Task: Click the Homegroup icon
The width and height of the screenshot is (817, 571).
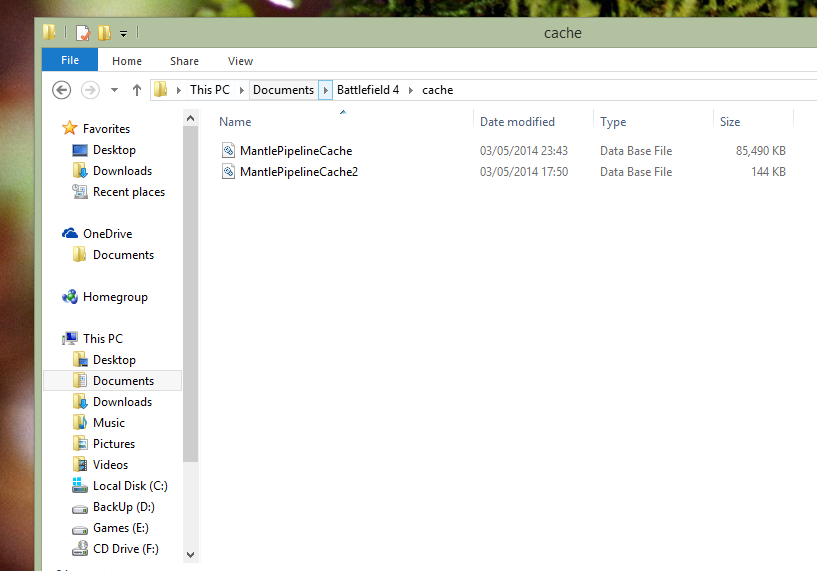Action: pyautogui.click(x=70, y=296)
